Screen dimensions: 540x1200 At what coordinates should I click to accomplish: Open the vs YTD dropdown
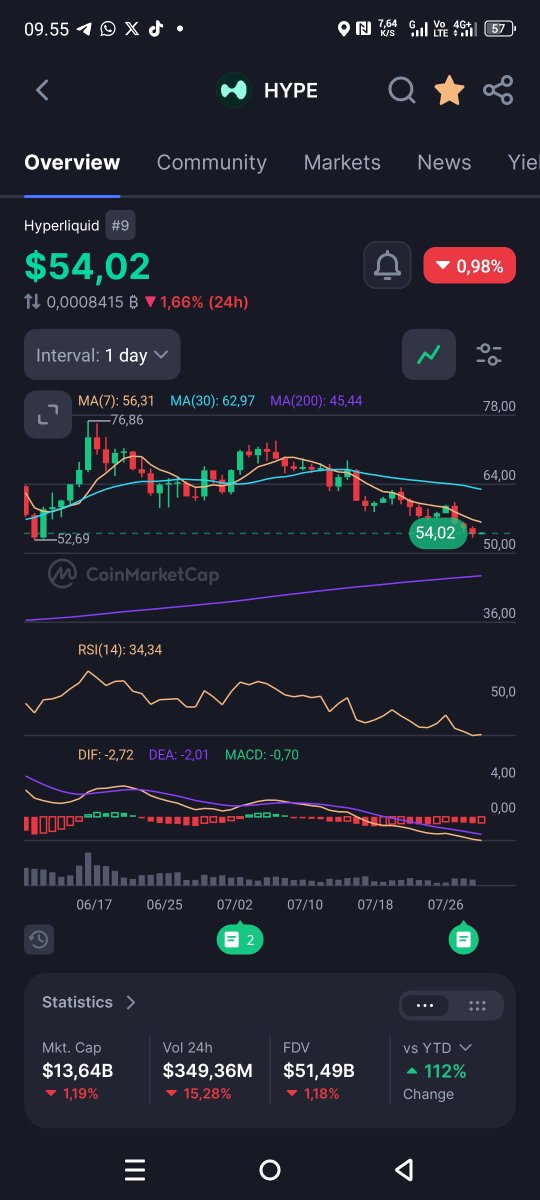point(437,1048)
